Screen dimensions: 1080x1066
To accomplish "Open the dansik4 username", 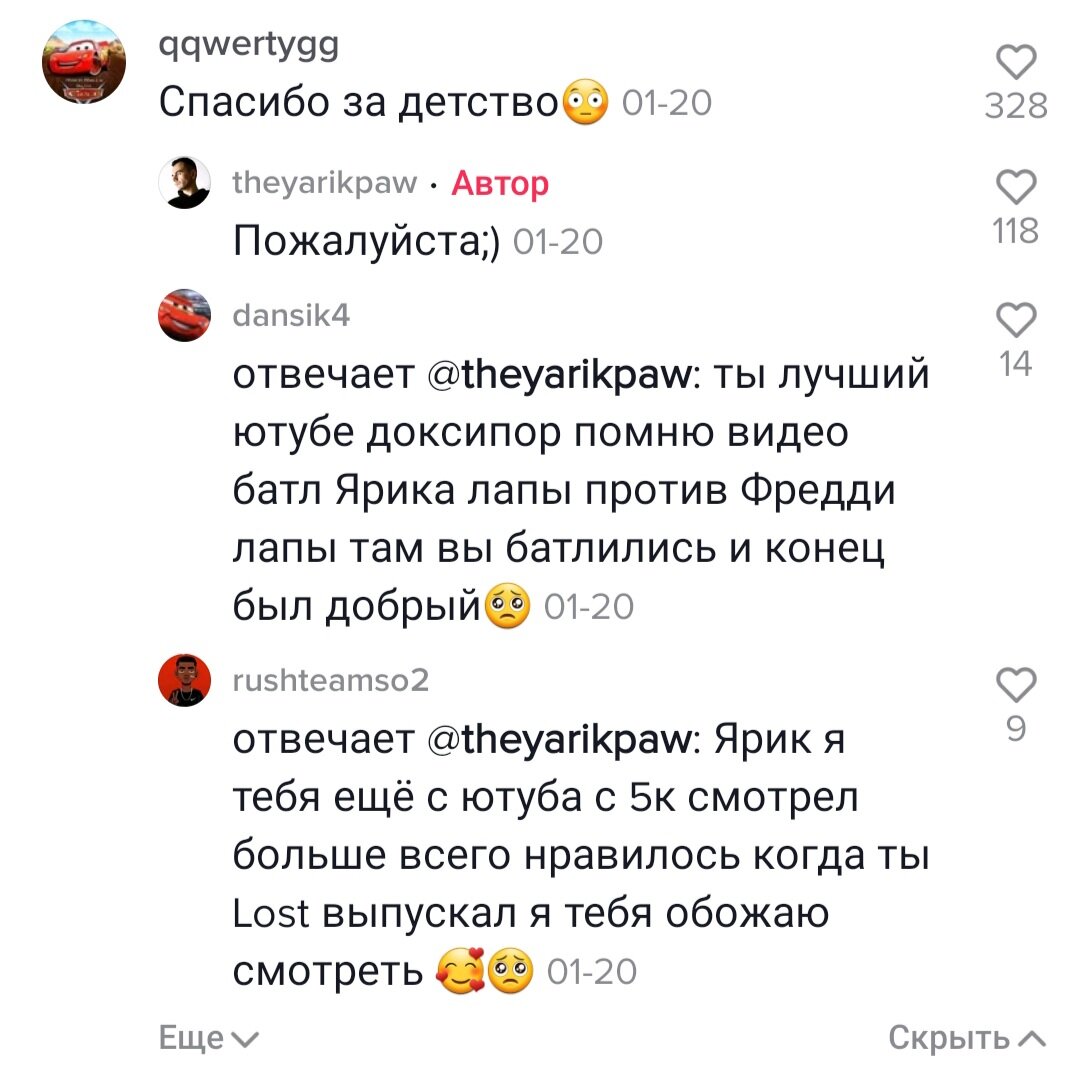I will [x=291, y=315].
